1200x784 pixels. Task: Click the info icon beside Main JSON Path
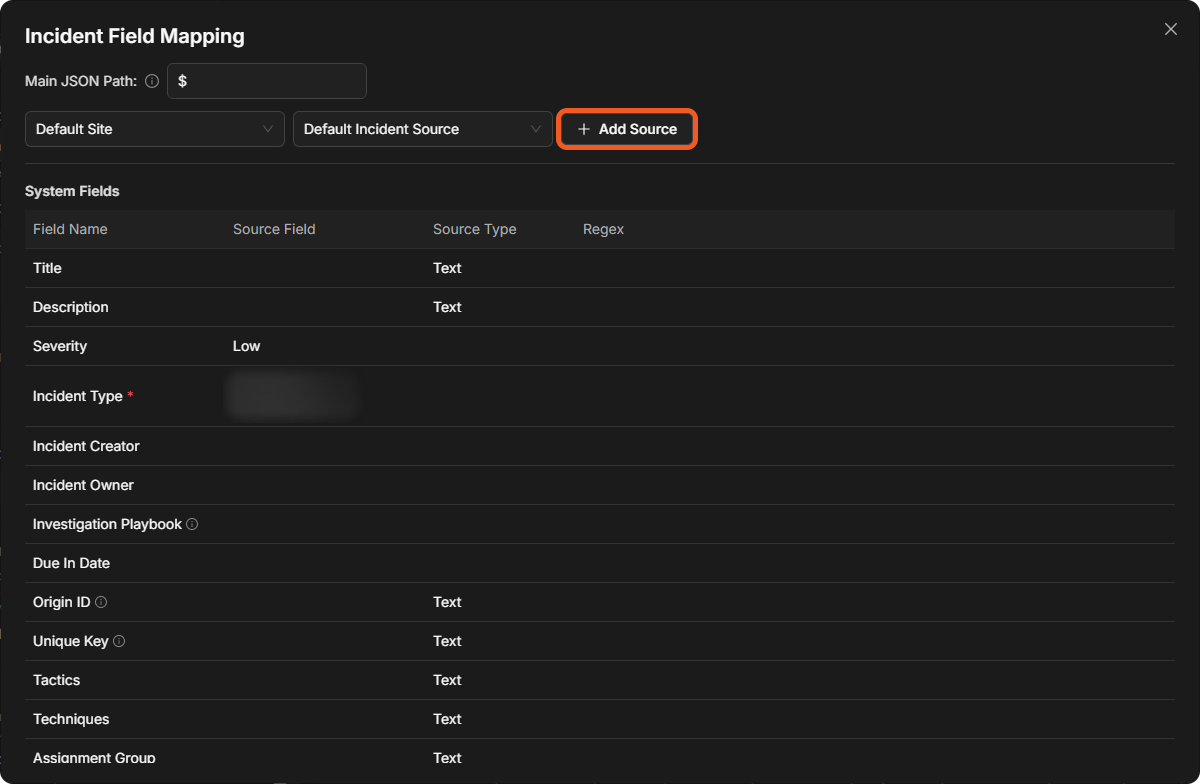click(152, 81)
